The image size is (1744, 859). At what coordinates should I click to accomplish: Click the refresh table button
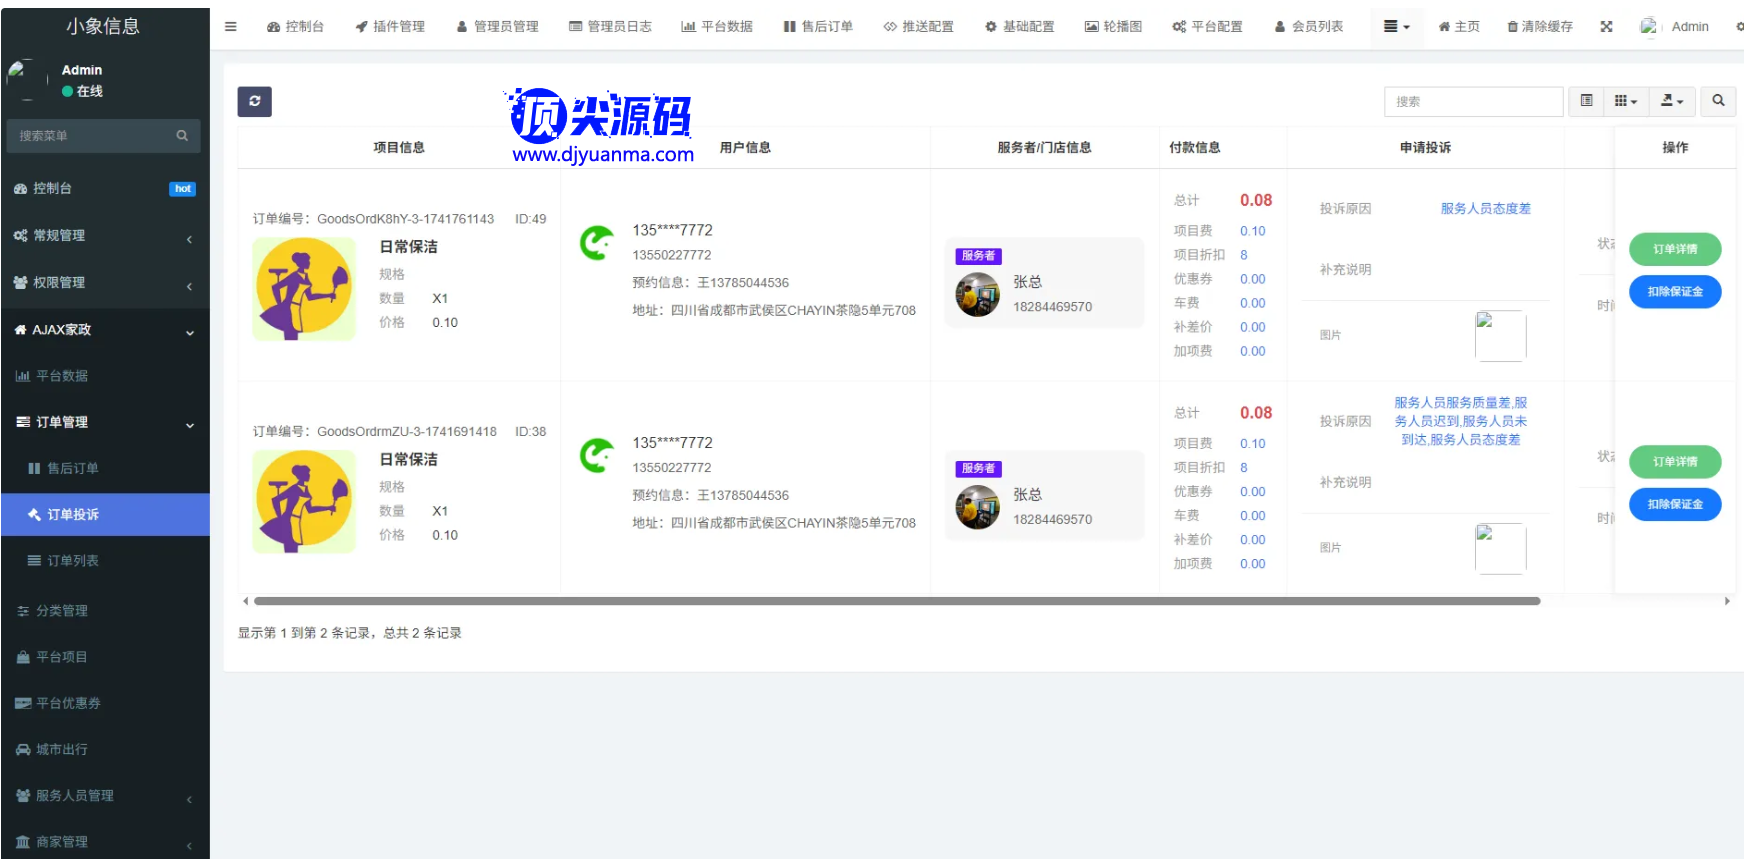[x=254, y=101]
